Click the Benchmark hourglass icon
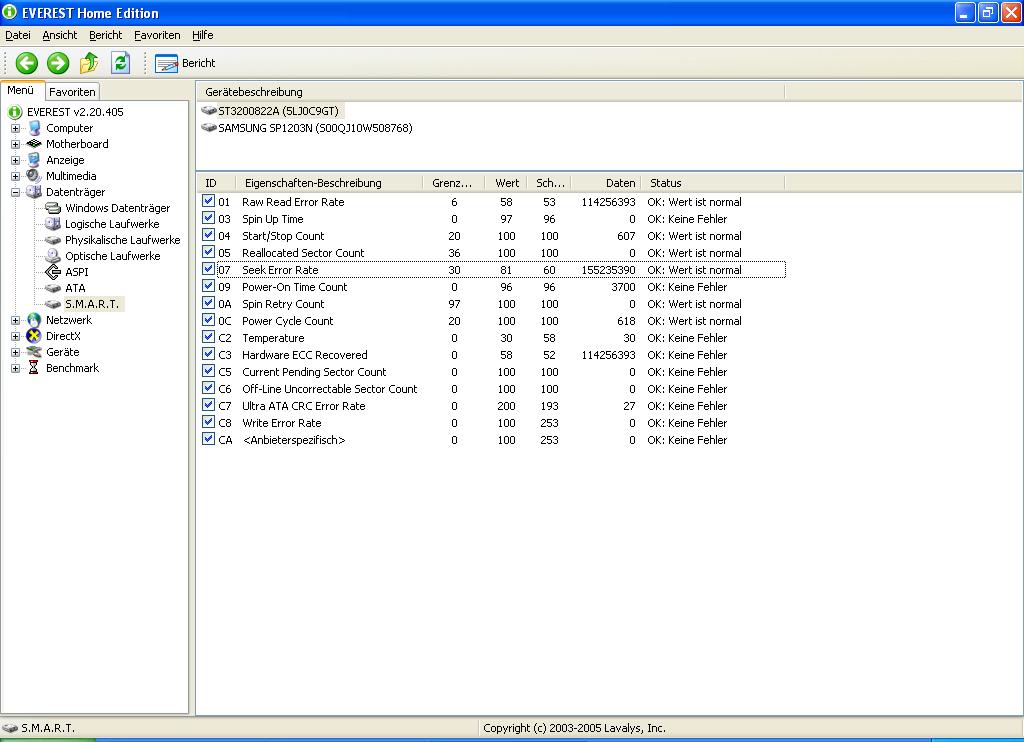Screen dimensions: 1024x742 pyautogui.click(x=34, y=368)
